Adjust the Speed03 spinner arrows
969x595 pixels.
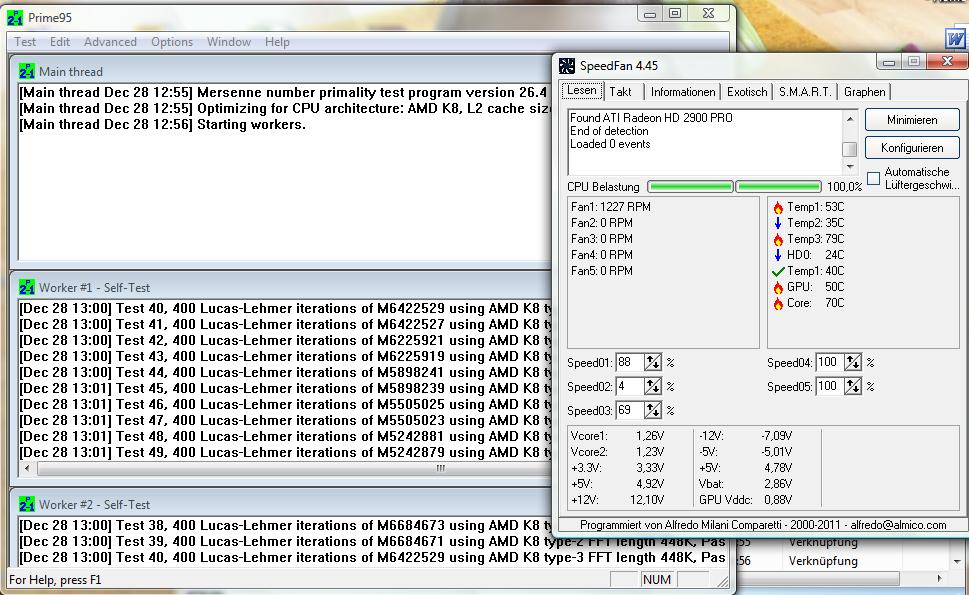653,410
